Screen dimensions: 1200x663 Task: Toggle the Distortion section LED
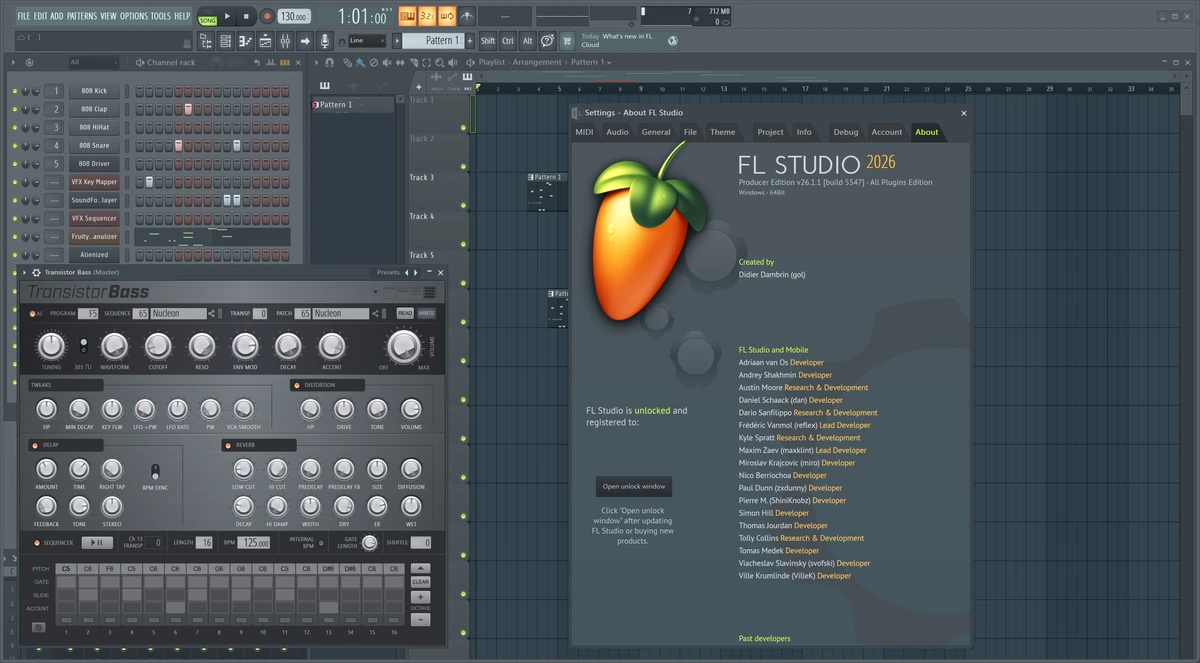(296, 385)
